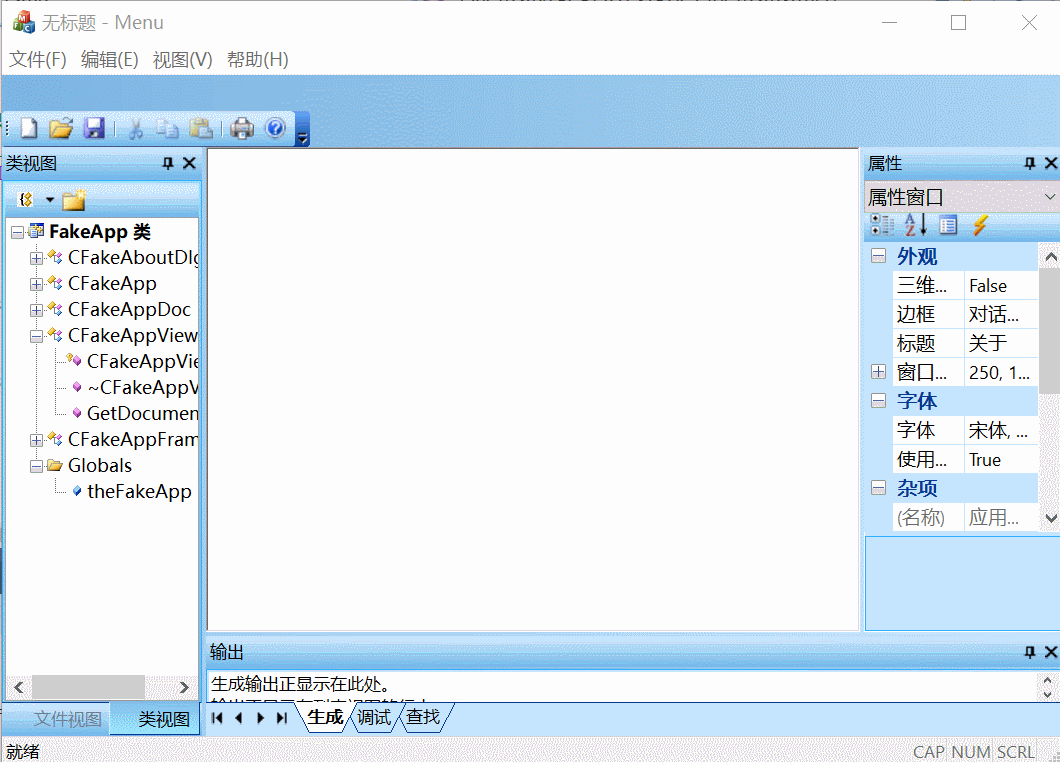Click the False value of 三维 property
The width and height of the screenshot is (1060, 762).
(x=1001, y=285)
